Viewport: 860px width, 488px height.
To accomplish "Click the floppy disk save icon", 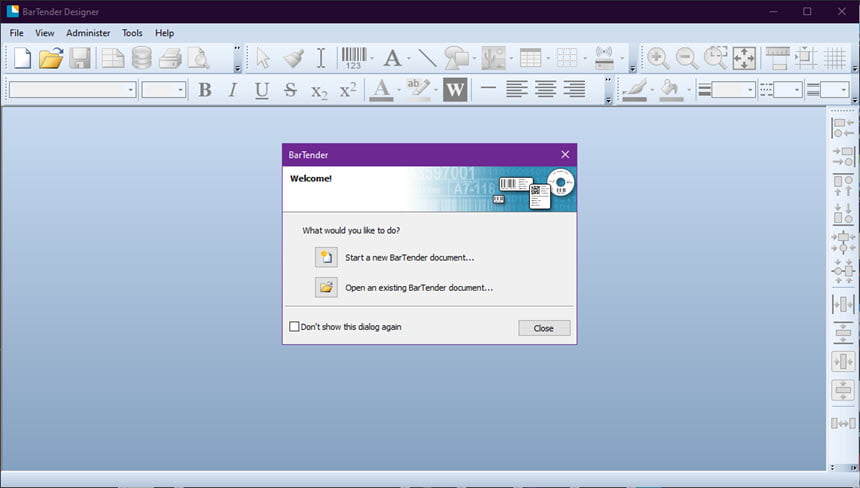I will [80, 58].
